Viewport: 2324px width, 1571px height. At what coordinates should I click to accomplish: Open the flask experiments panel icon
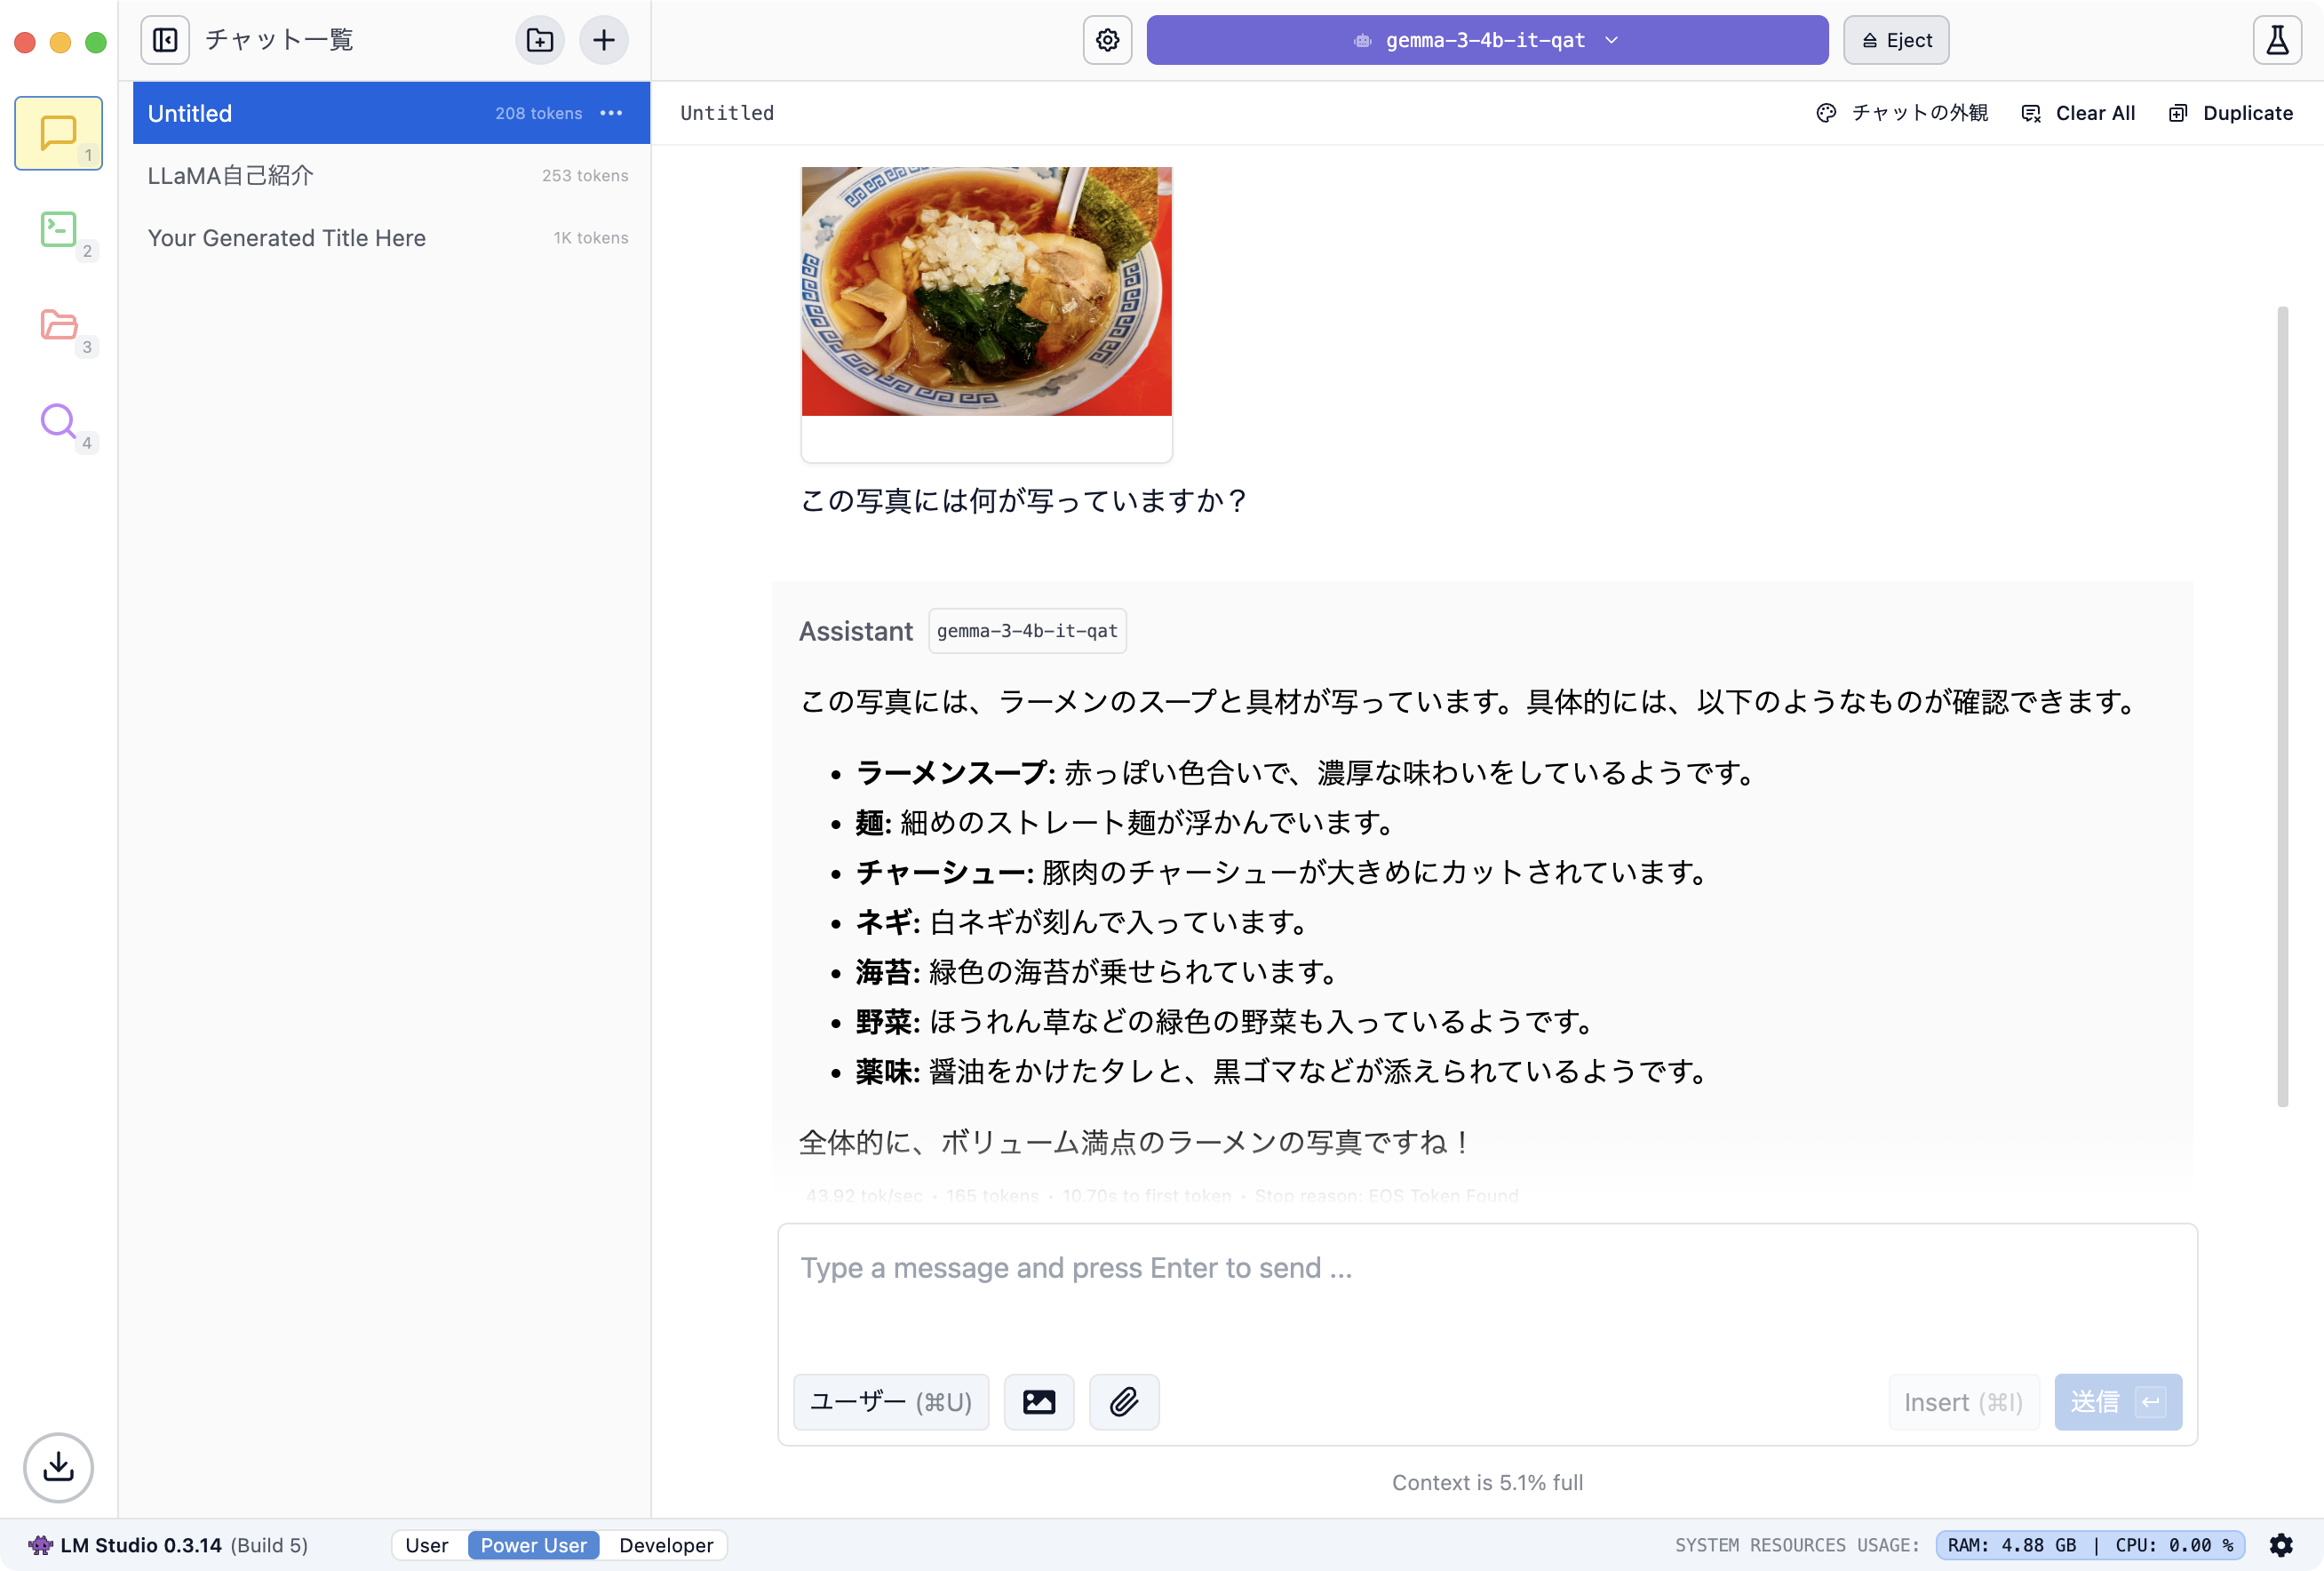(2277, 40)
